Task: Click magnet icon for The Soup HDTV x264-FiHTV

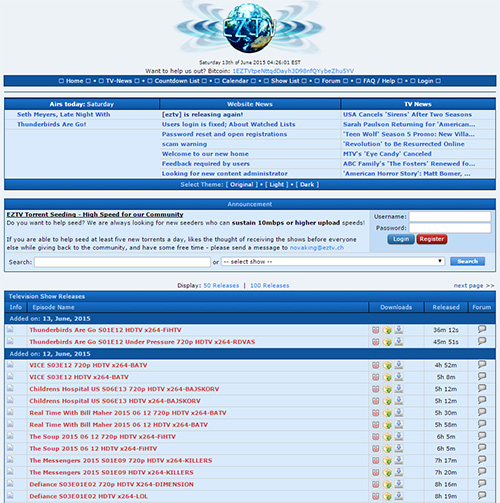Action: (375, 449)
